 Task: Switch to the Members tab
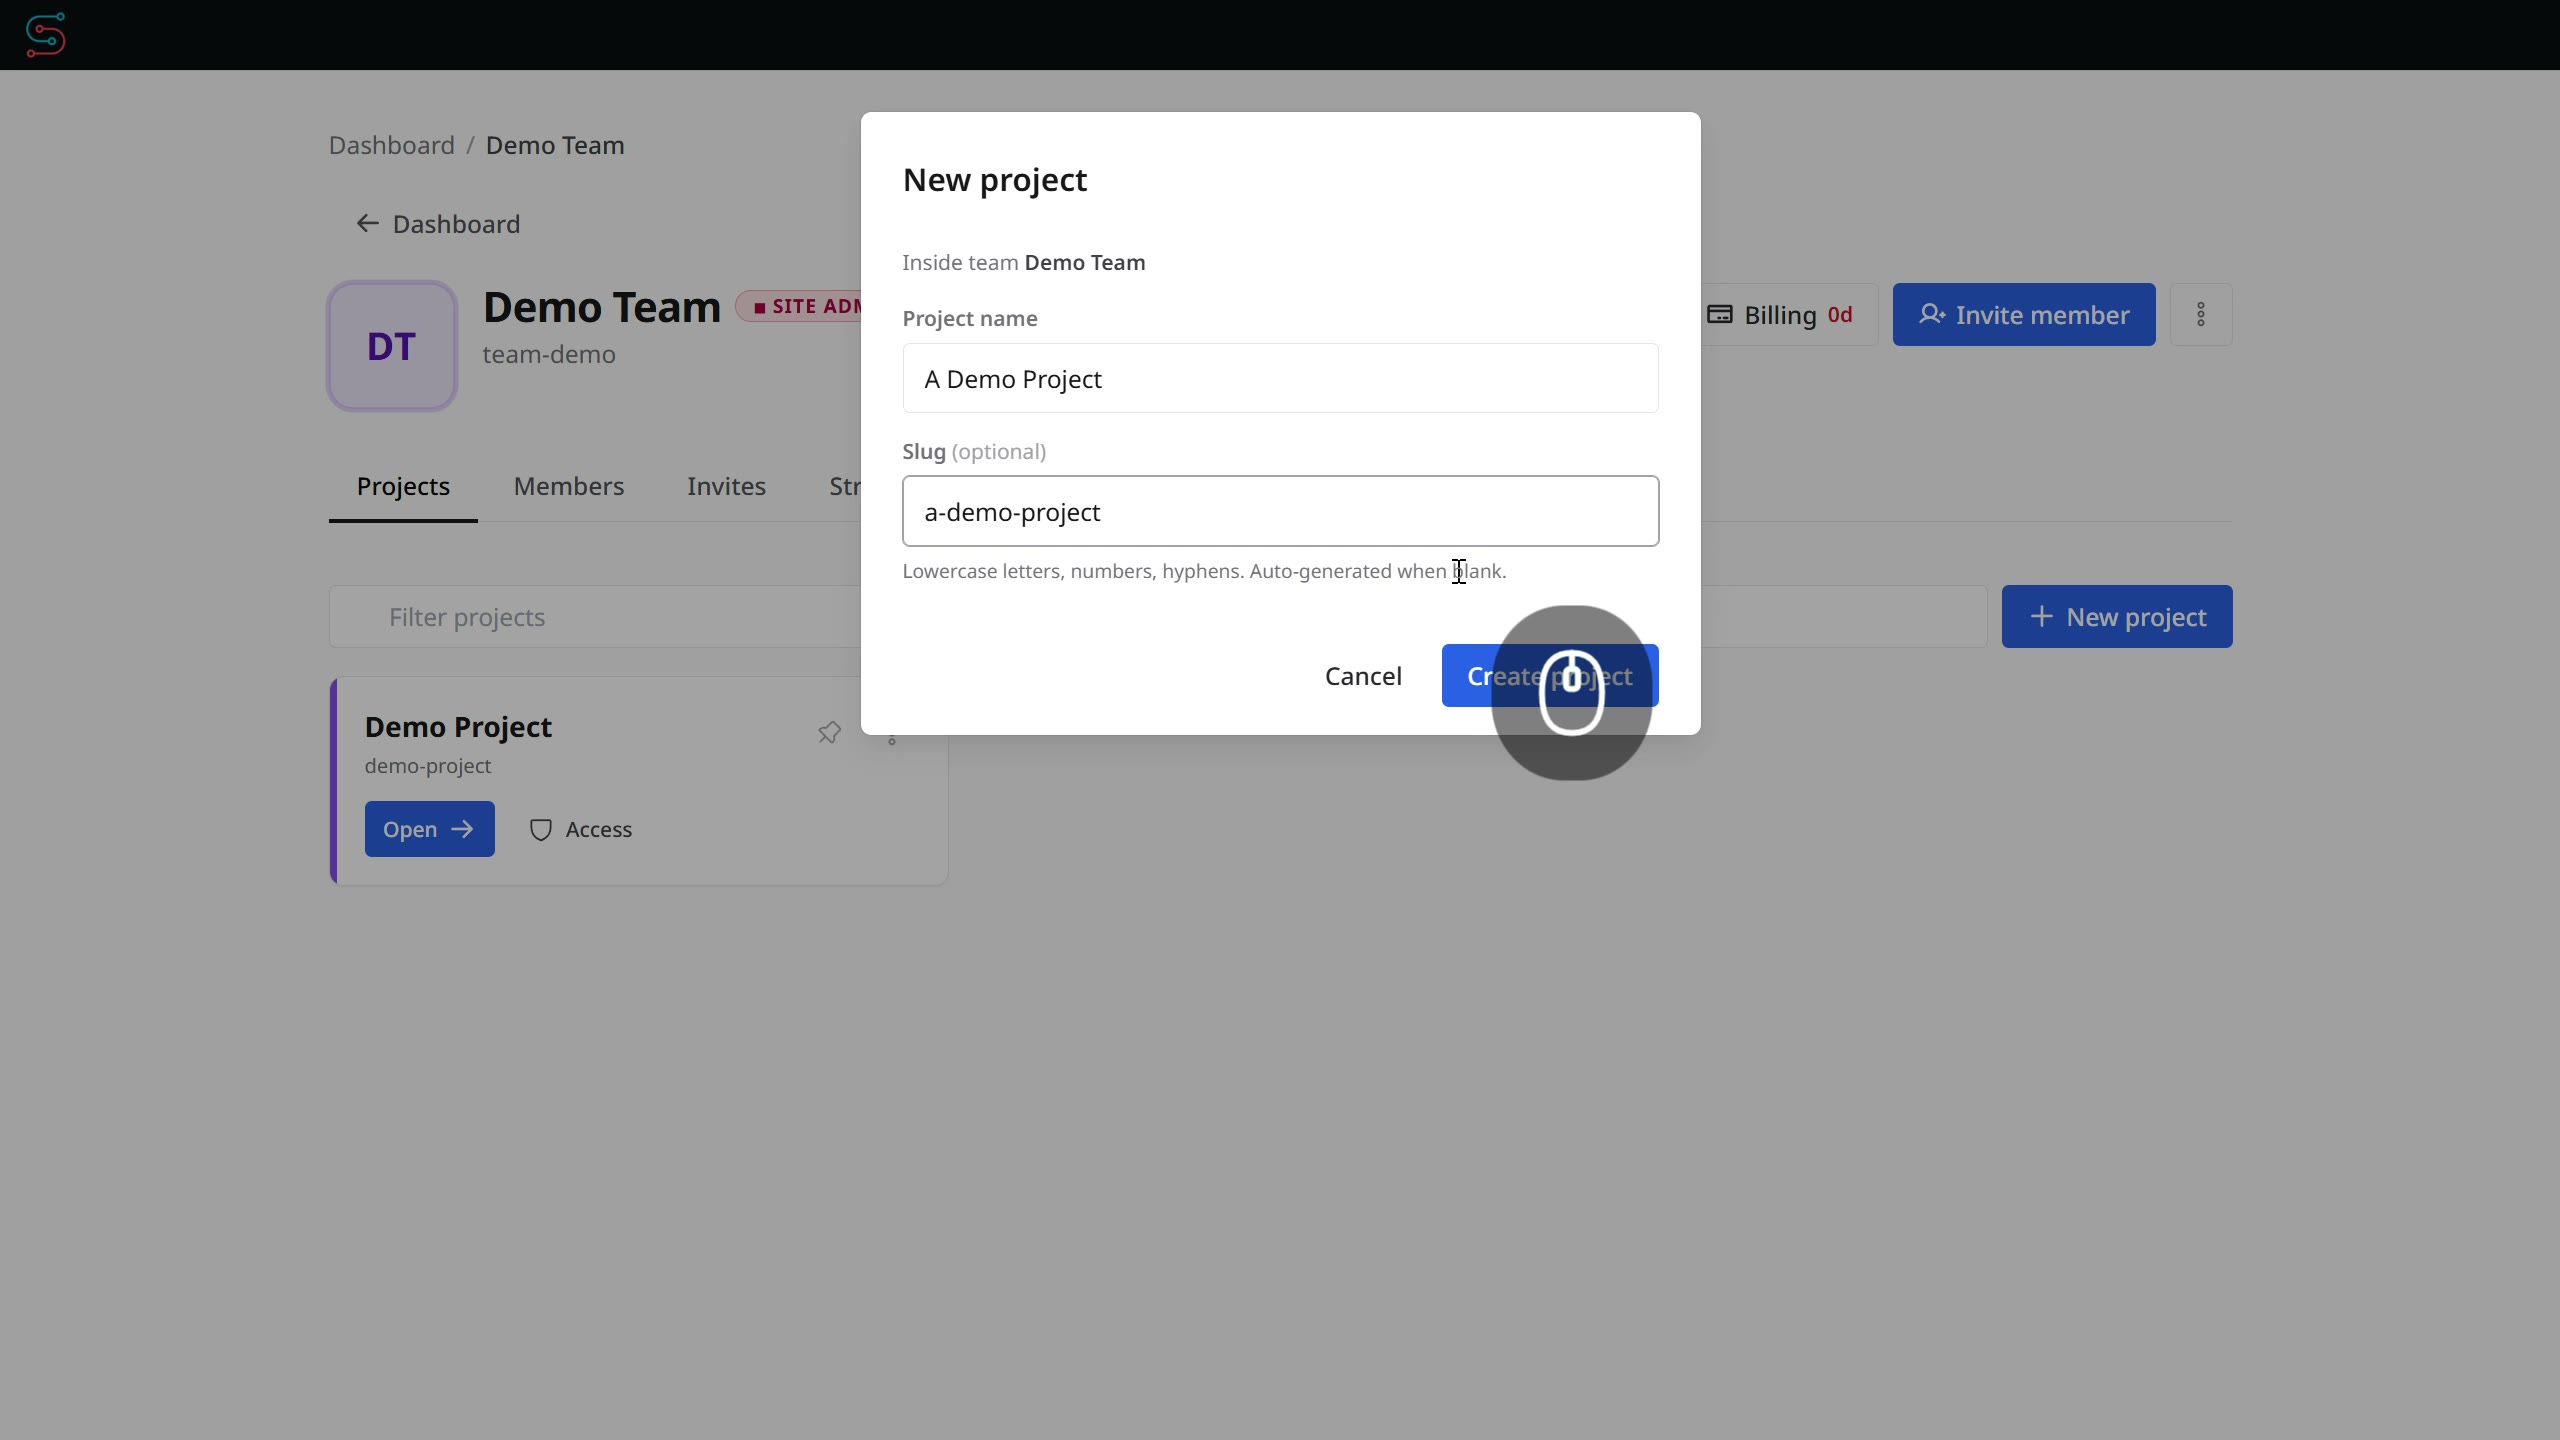(x=569, y=487)
